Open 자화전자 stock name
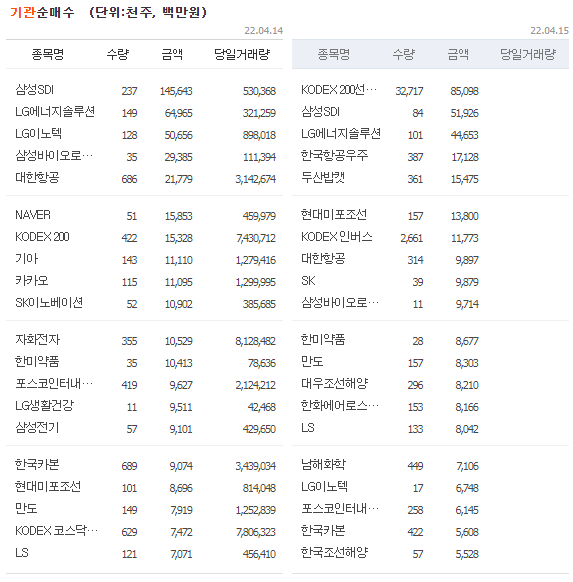This screenshot has height=582, width=573. 37,340
